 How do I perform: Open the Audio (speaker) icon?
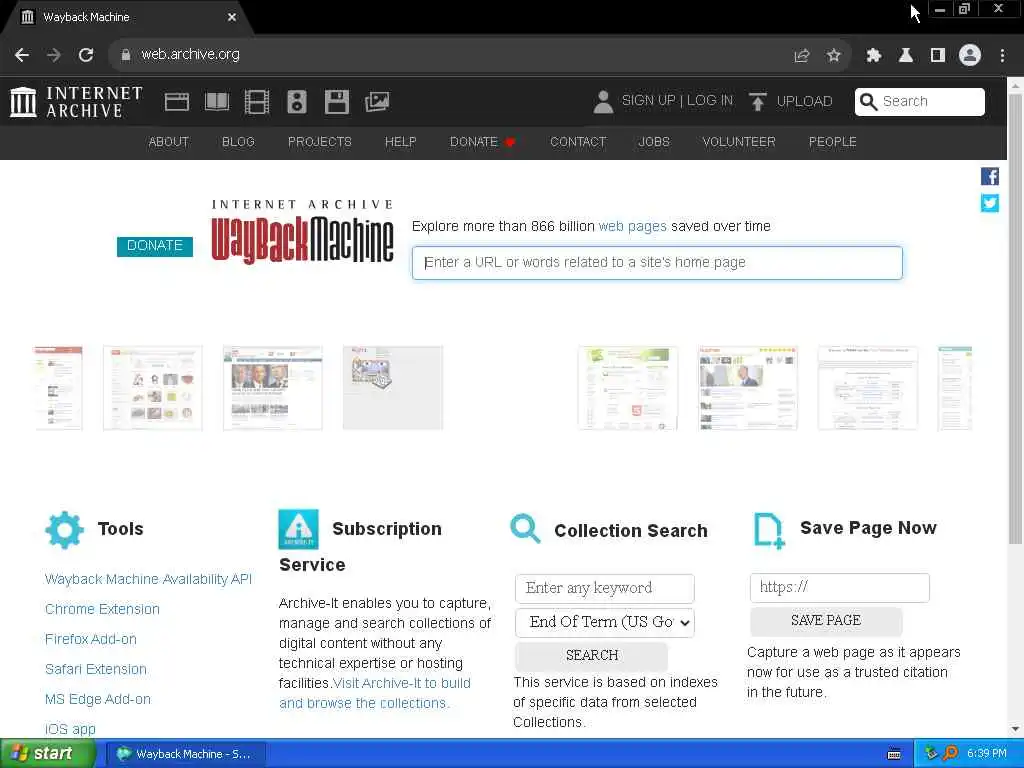click(296, 102)
